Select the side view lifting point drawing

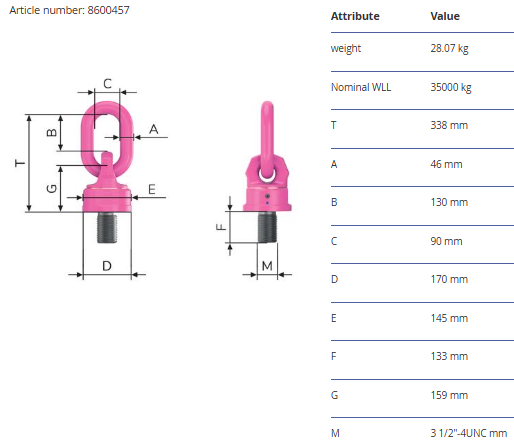point(255,189)
